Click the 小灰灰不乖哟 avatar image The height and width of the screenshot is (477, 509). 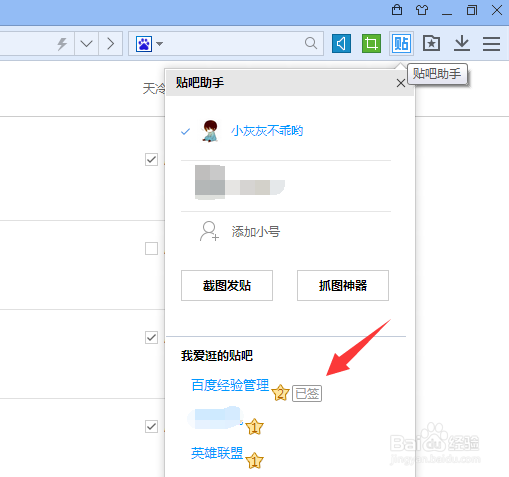pos(210,131)
